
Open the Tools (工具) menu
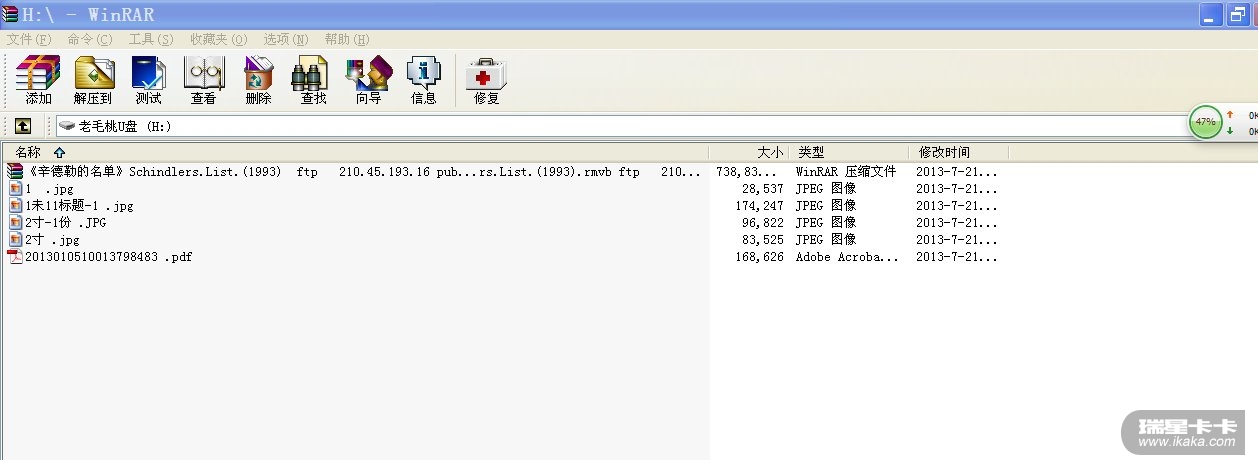pos(151,39)
